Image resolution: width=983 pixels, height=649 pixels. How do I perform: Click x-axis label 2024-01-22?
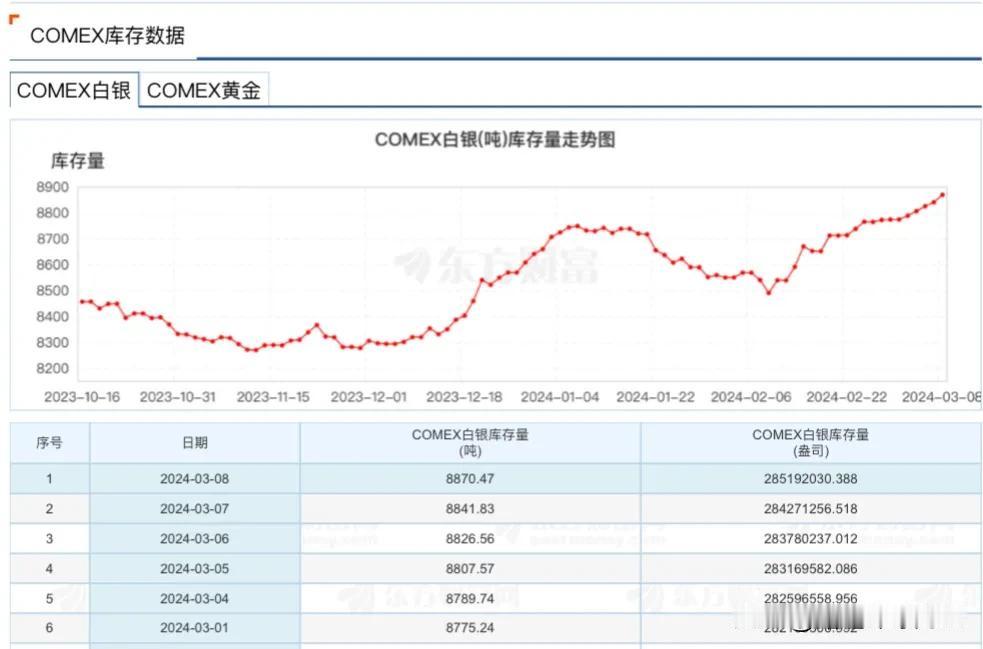coord(656,397)
